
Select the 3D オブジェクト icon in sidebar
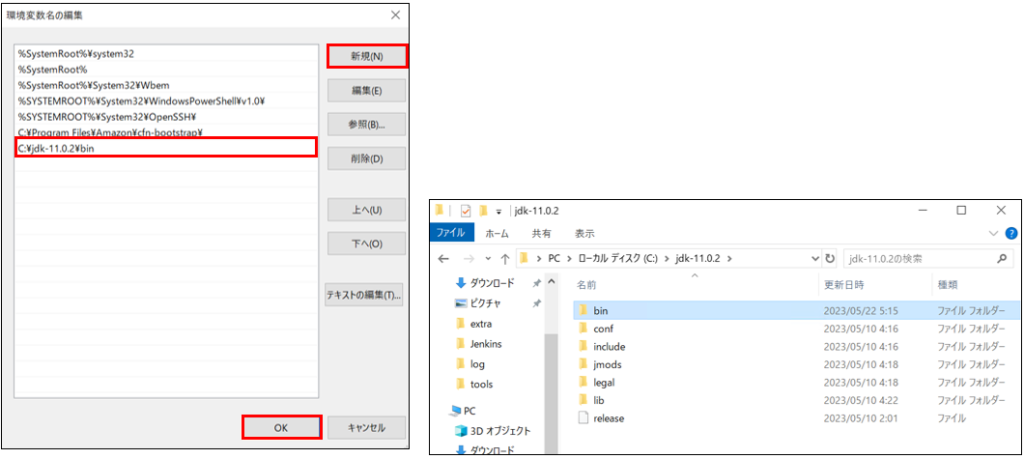tap(461, 431)
